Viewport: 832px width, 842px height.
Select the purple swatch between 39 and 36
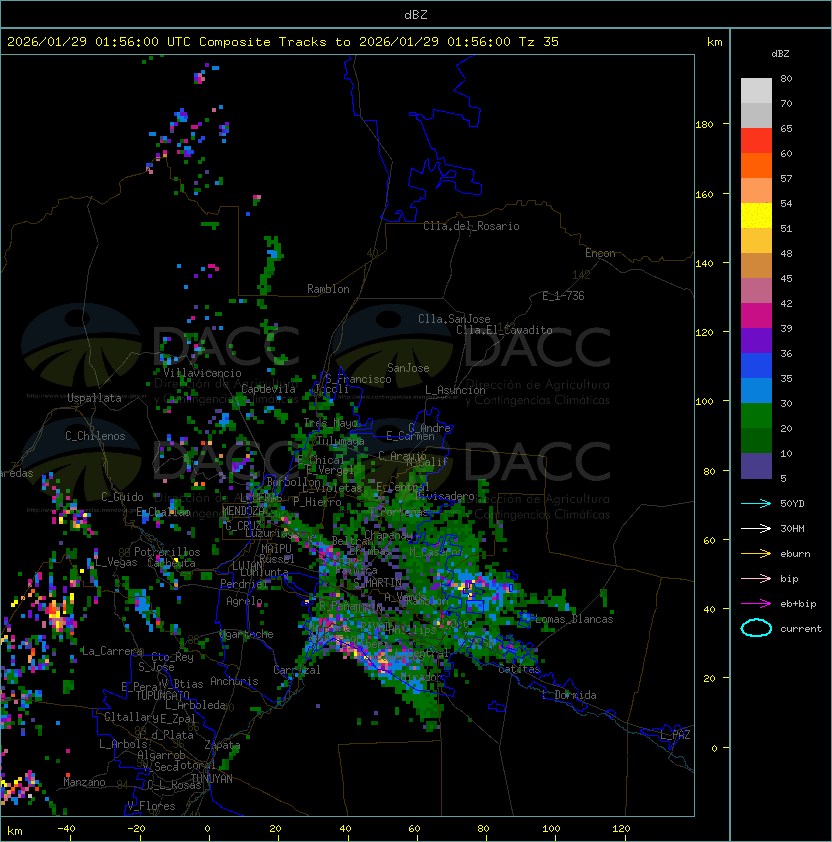756,340
